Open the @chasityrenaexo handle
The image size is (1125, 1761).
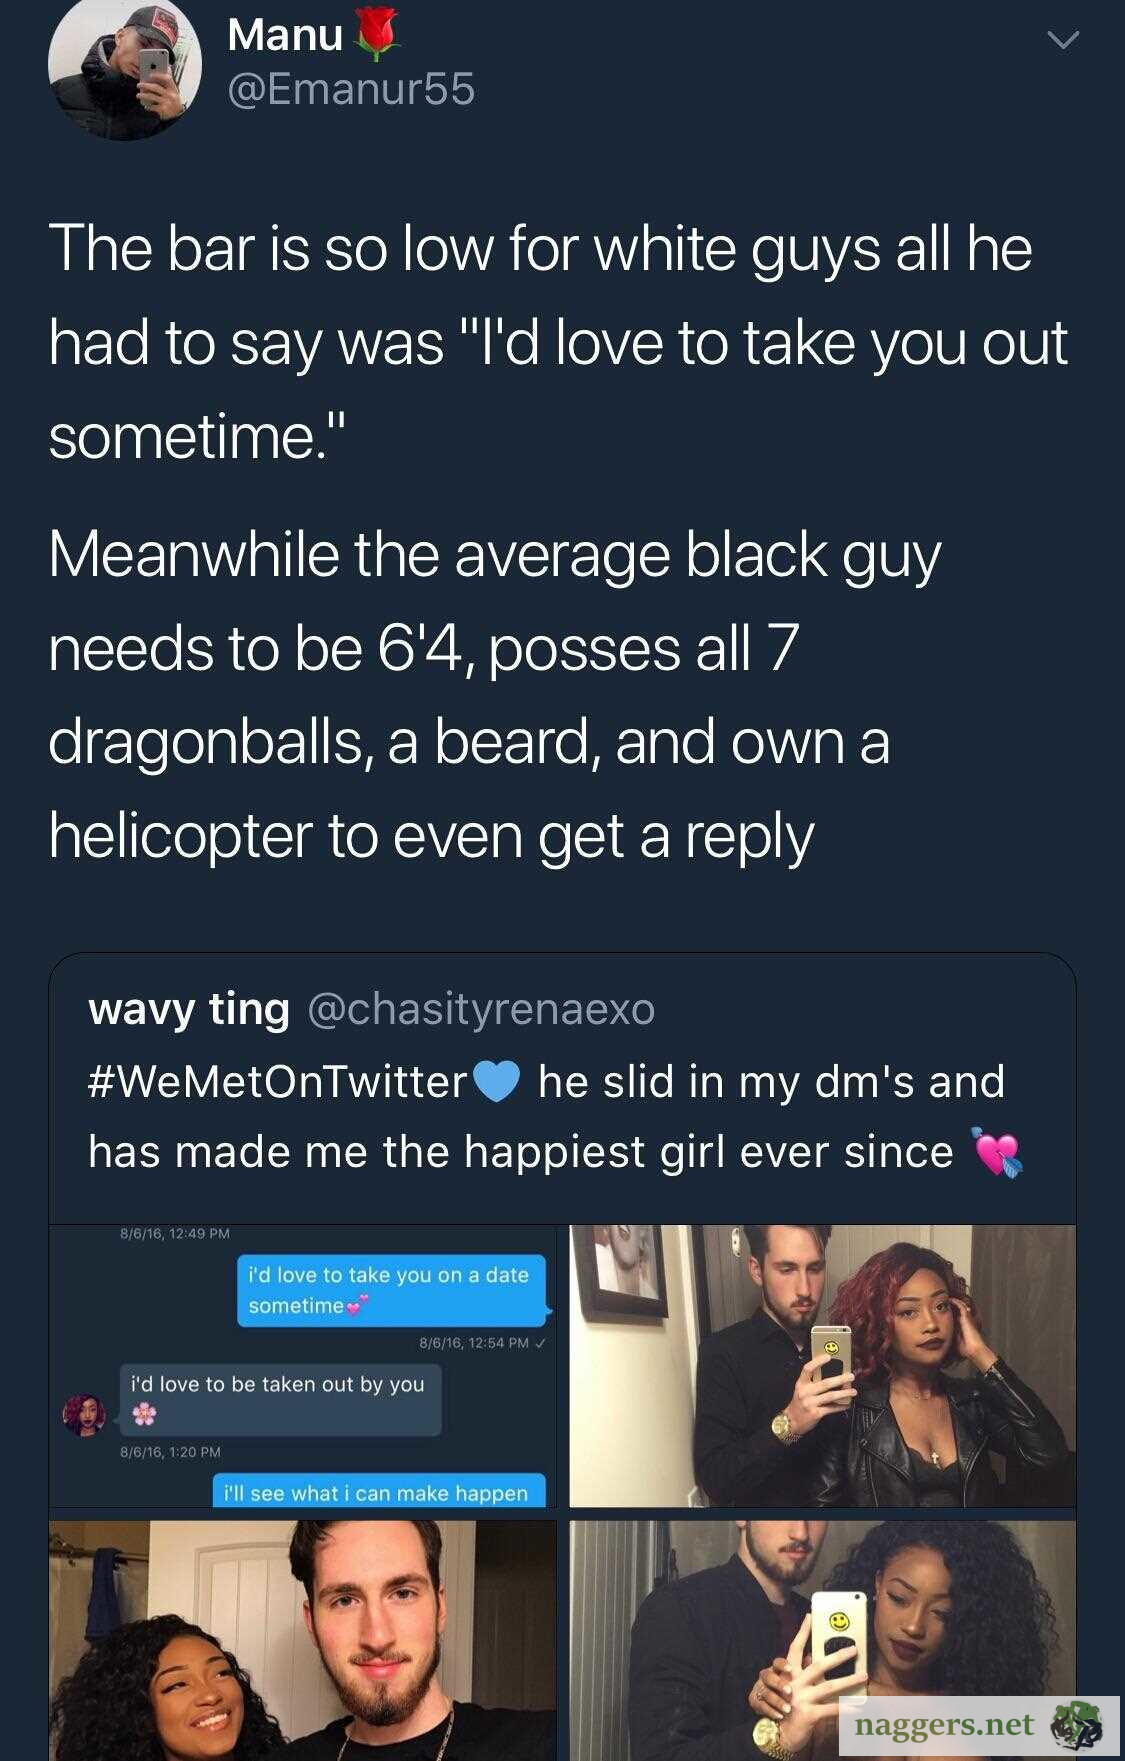(481, 1009)
